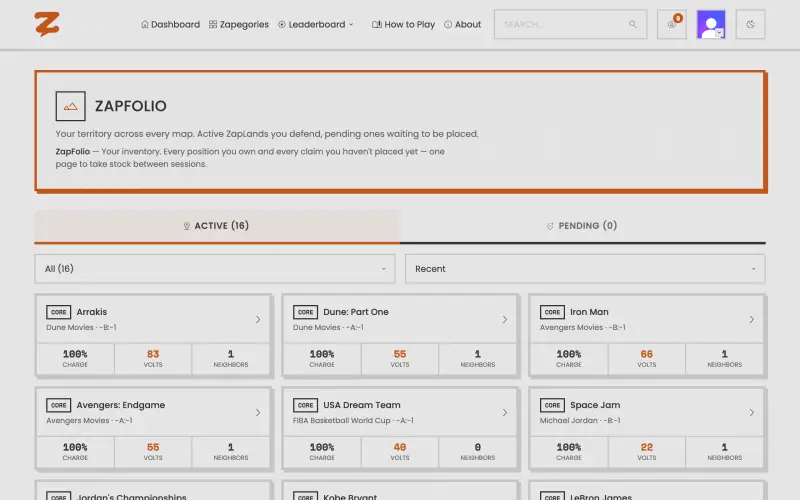Switch to the Active (16) tab
This screenshot has width=800, height=500.
coord(217,226)
